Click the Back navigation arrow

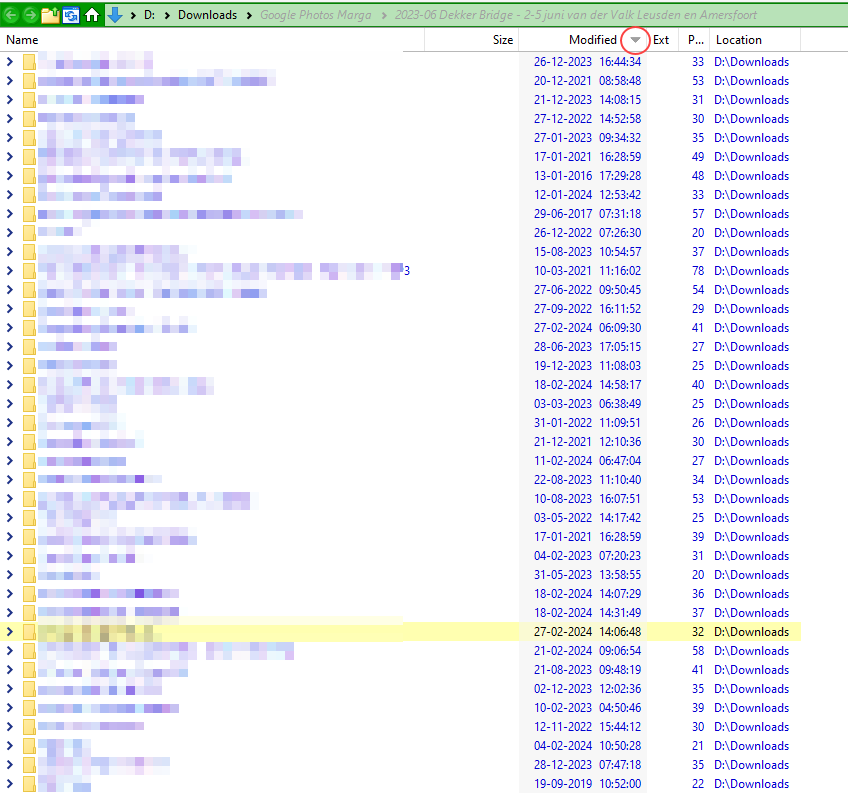[11, 15]
